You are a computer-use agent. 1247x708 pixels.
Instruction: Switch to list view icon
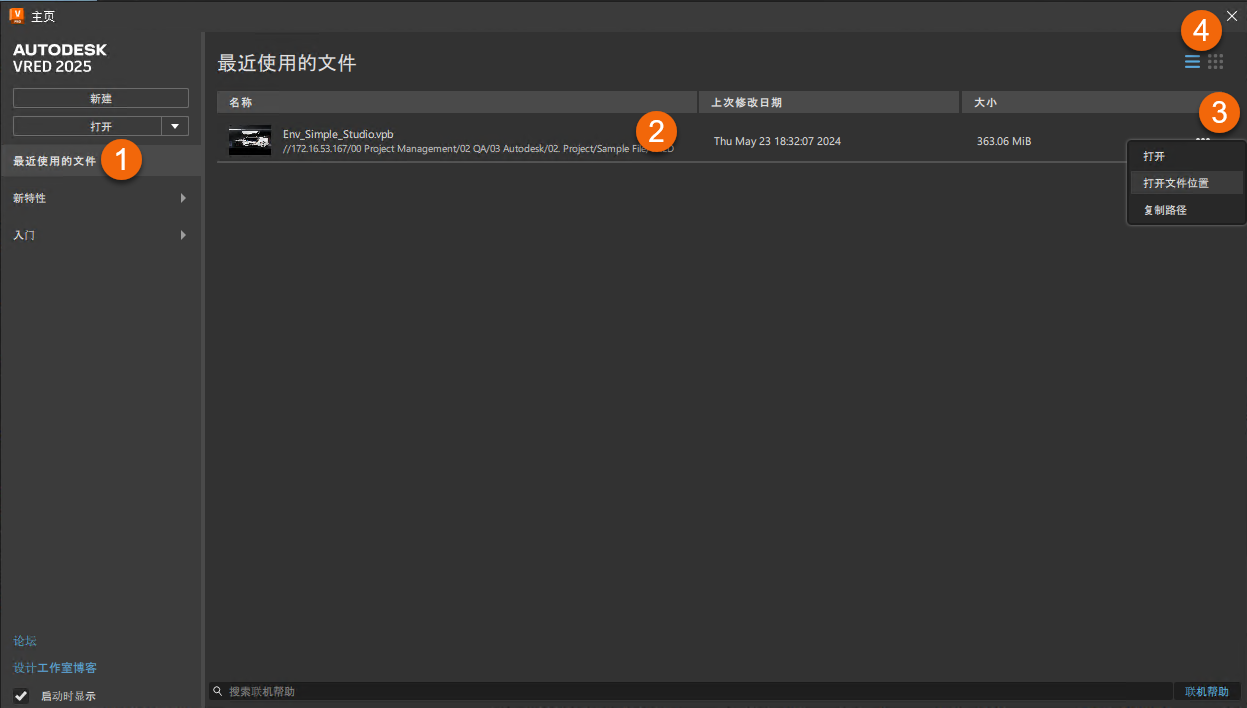(1192, 62)
